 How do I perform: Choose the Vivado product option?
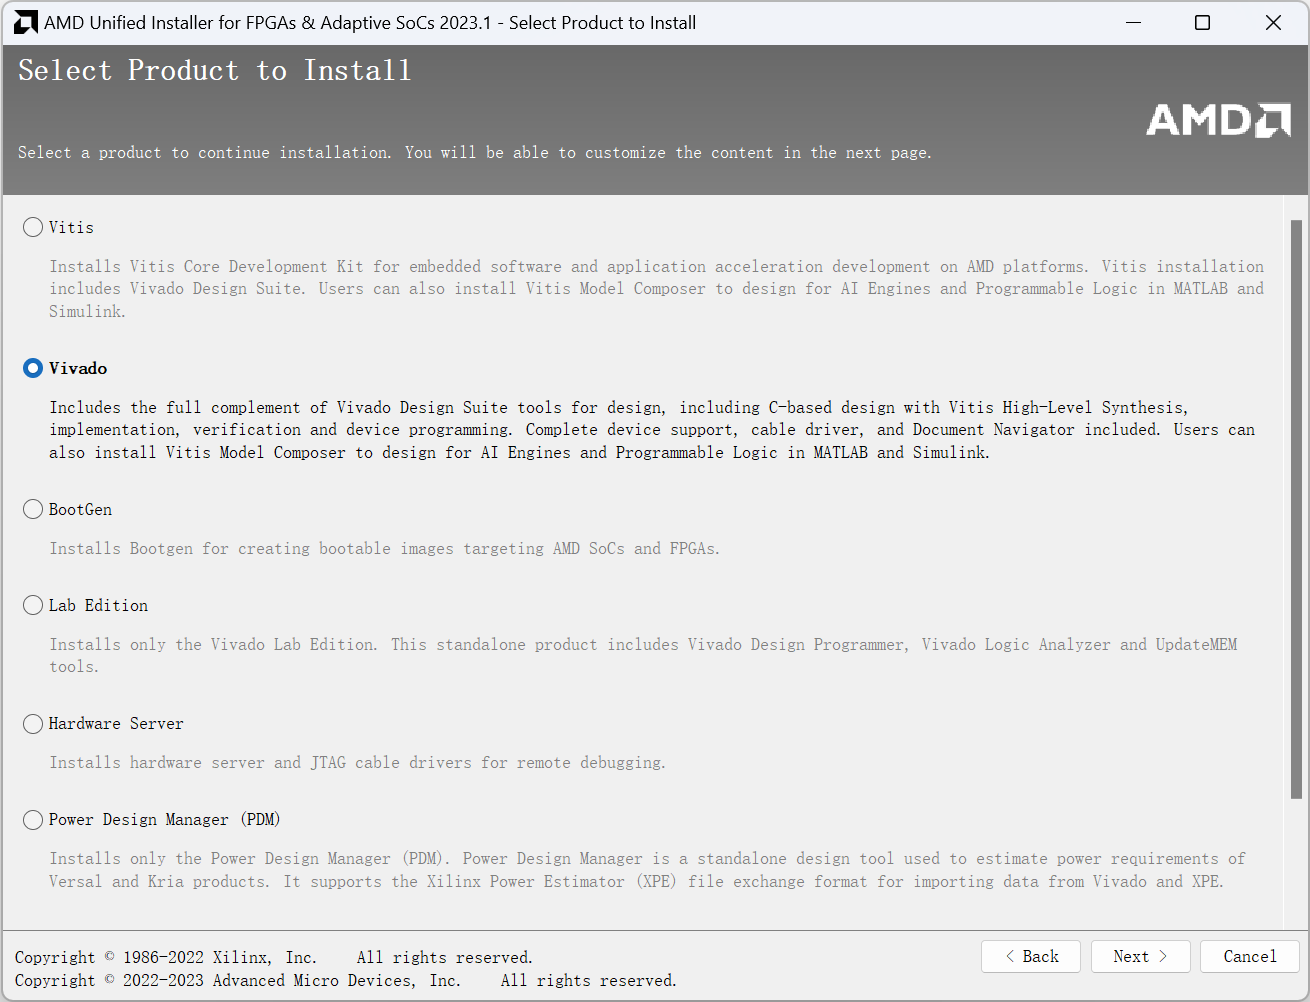coord(33,368)
